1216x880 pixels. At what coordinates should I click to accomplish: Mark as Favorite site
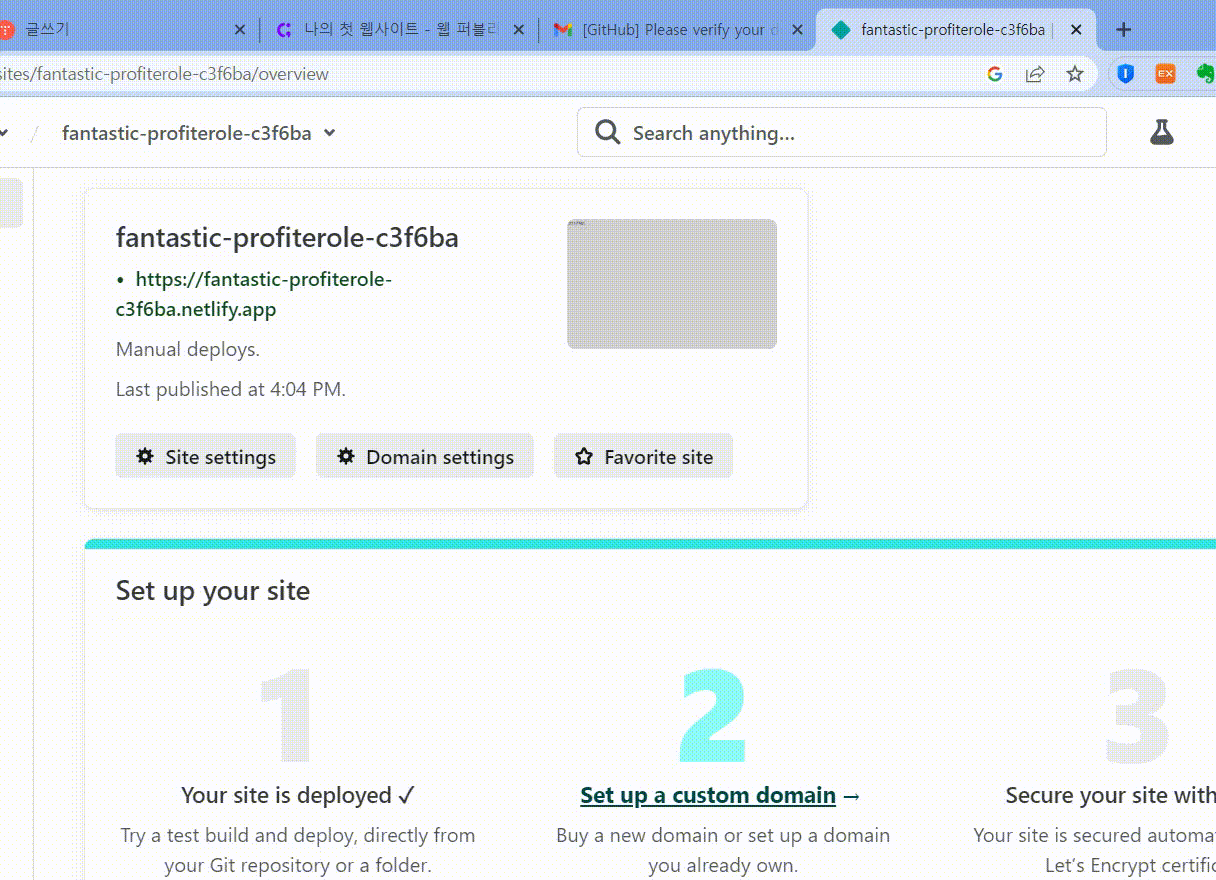click(643, 456)
